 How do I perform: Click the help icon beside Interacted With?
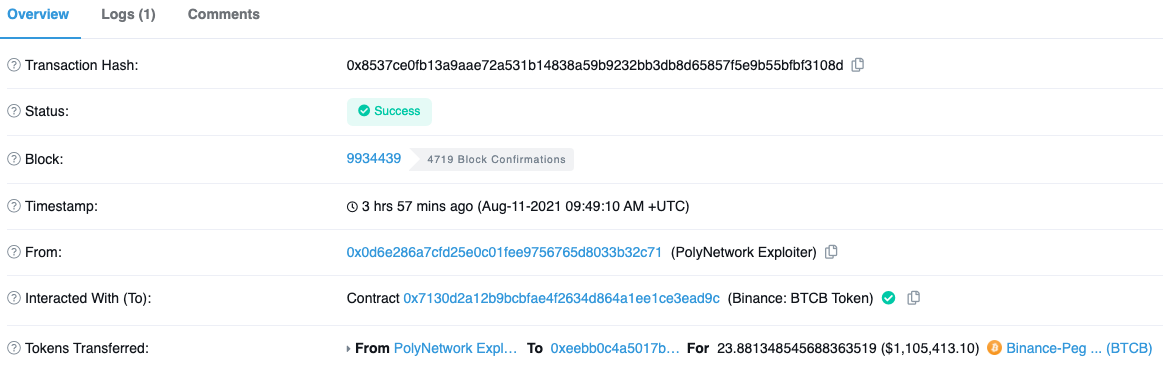[13, 299]
